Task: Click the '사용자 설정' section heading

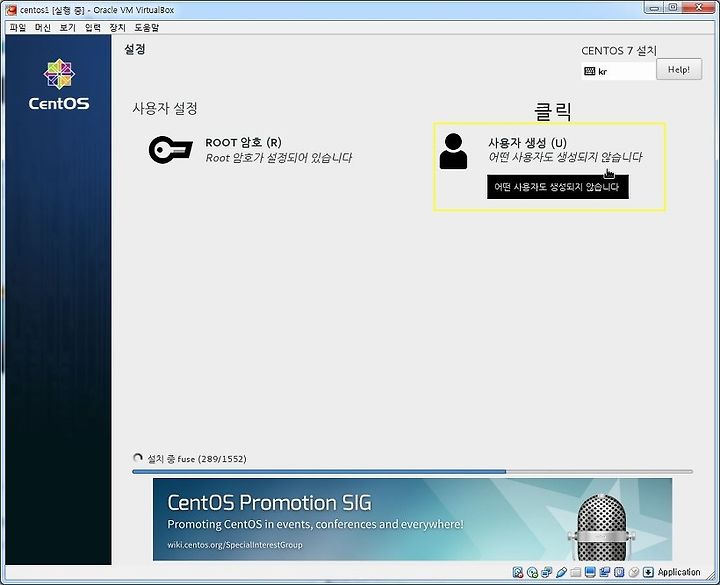Action: point(165,108)
